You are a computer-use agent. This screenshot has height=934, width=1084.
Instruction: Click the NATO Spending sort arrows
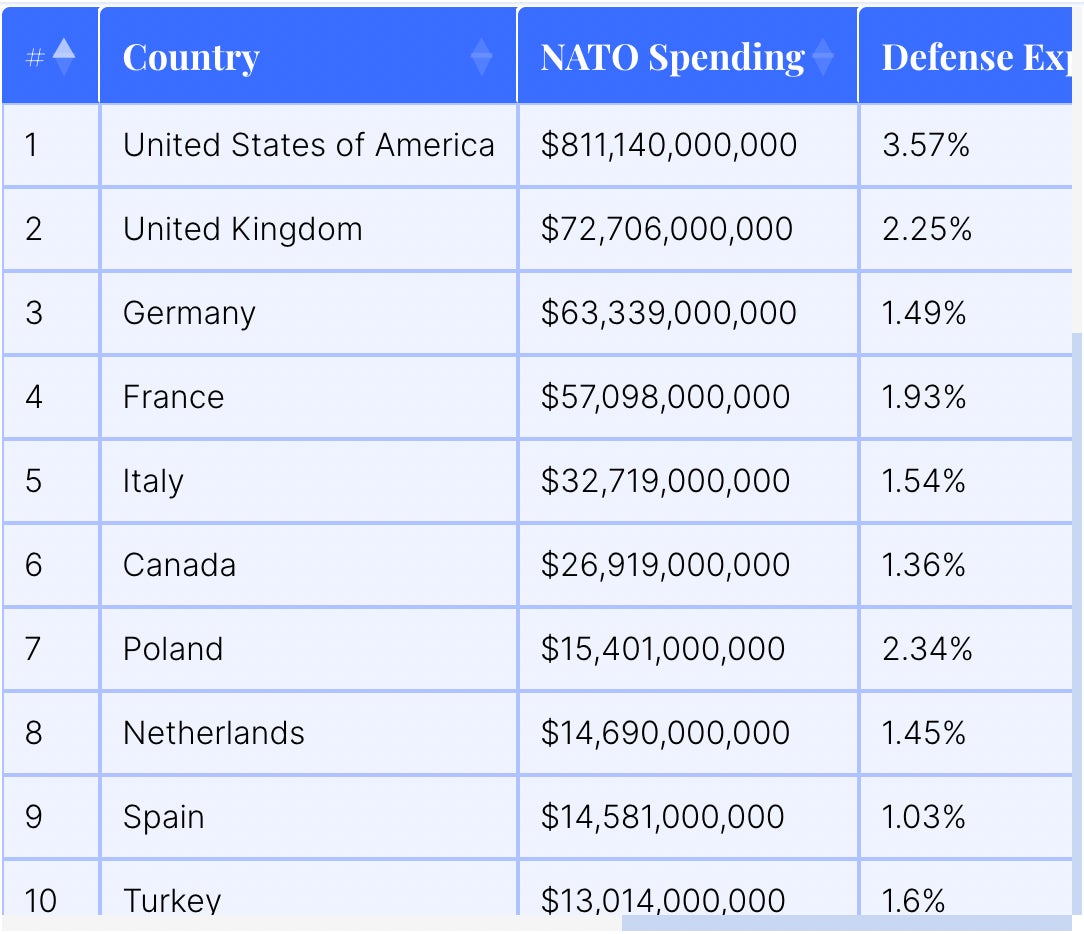pyautogui.click(x=823, y=57)
